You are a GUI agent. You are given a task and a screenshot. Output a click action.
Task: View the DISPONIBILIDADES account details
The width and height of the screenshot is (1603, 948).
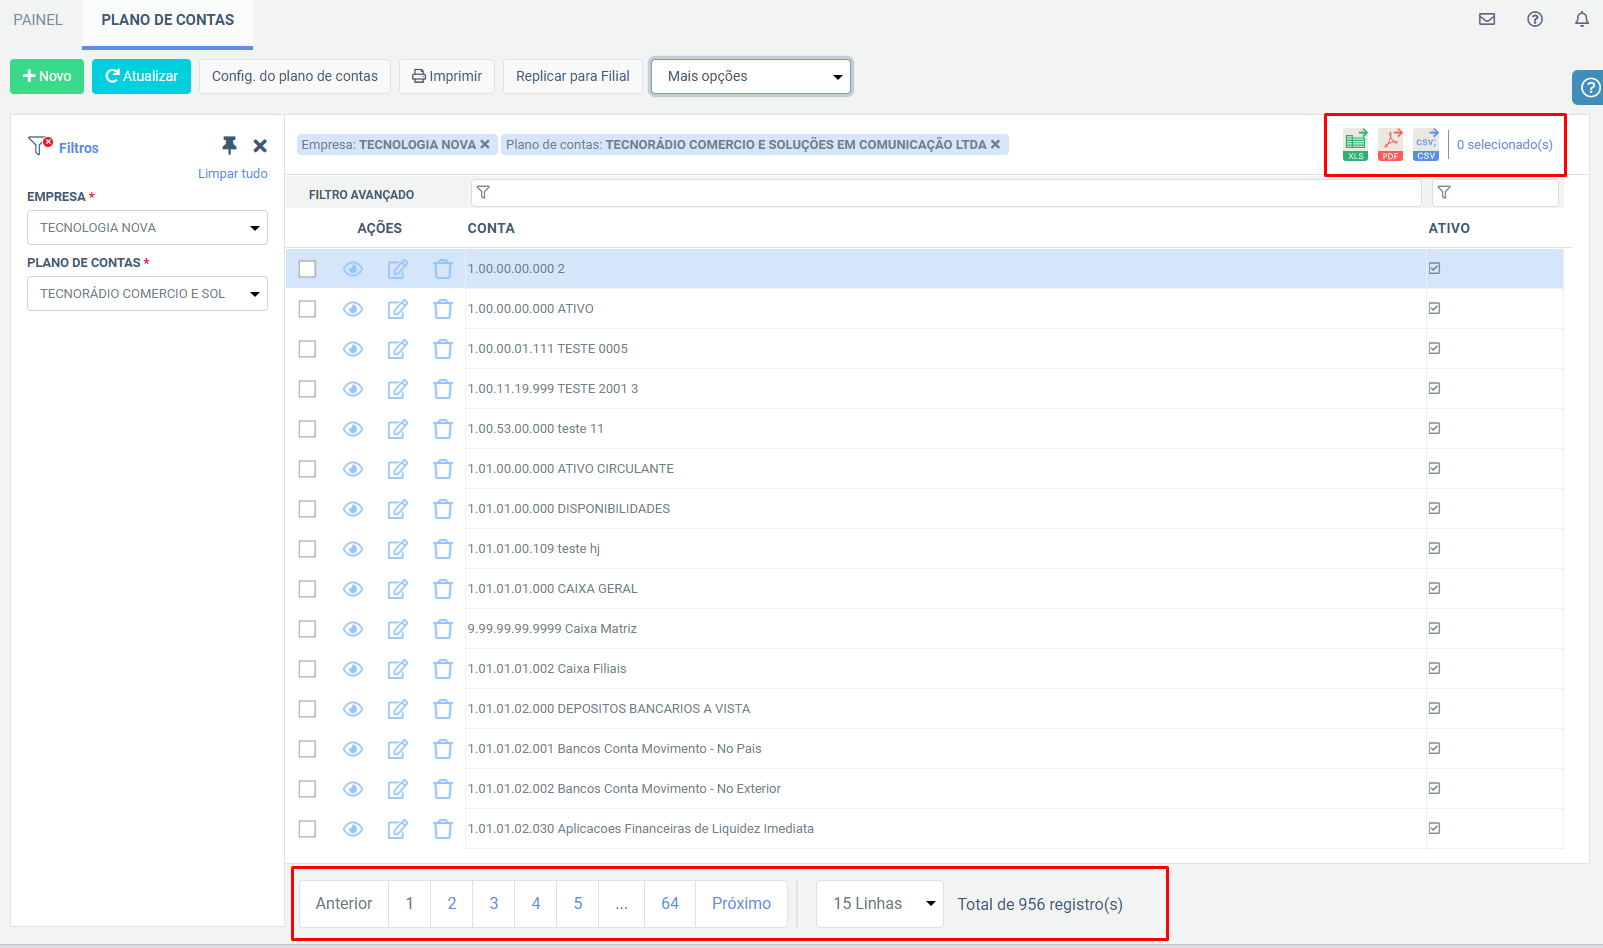coord(353,509)
